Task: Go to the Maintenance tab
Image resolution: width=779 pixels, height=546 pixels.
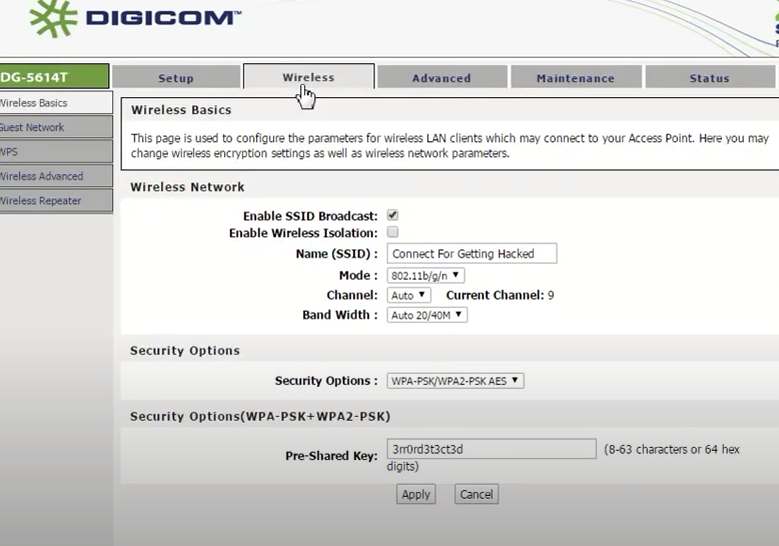Action: tap(575, 78)
